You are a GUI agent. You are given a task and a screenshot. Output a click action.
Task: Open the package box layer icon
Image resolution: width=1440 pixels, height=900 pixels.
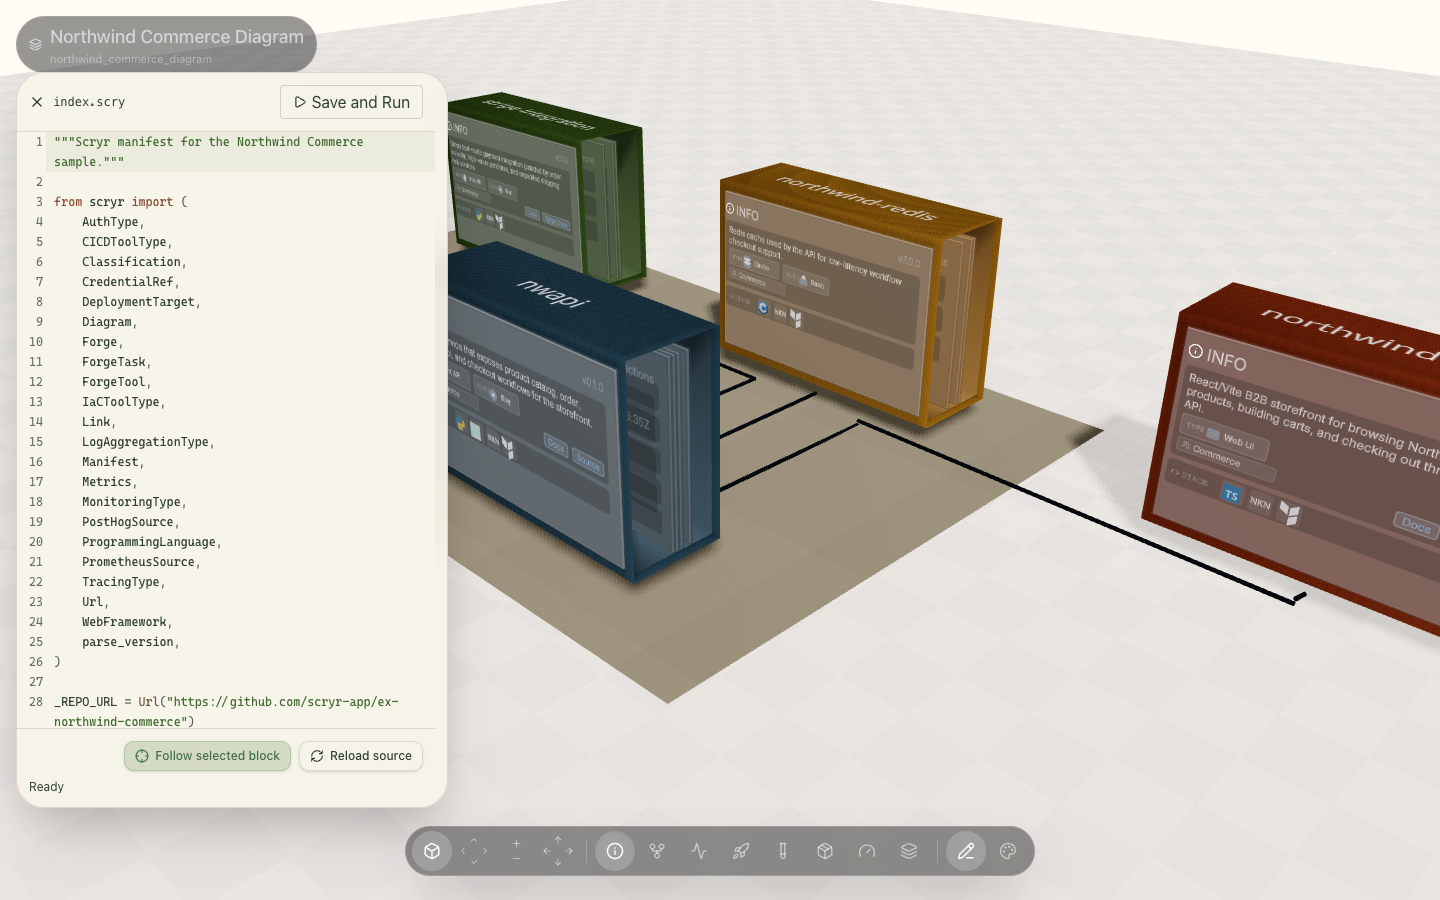825,851
